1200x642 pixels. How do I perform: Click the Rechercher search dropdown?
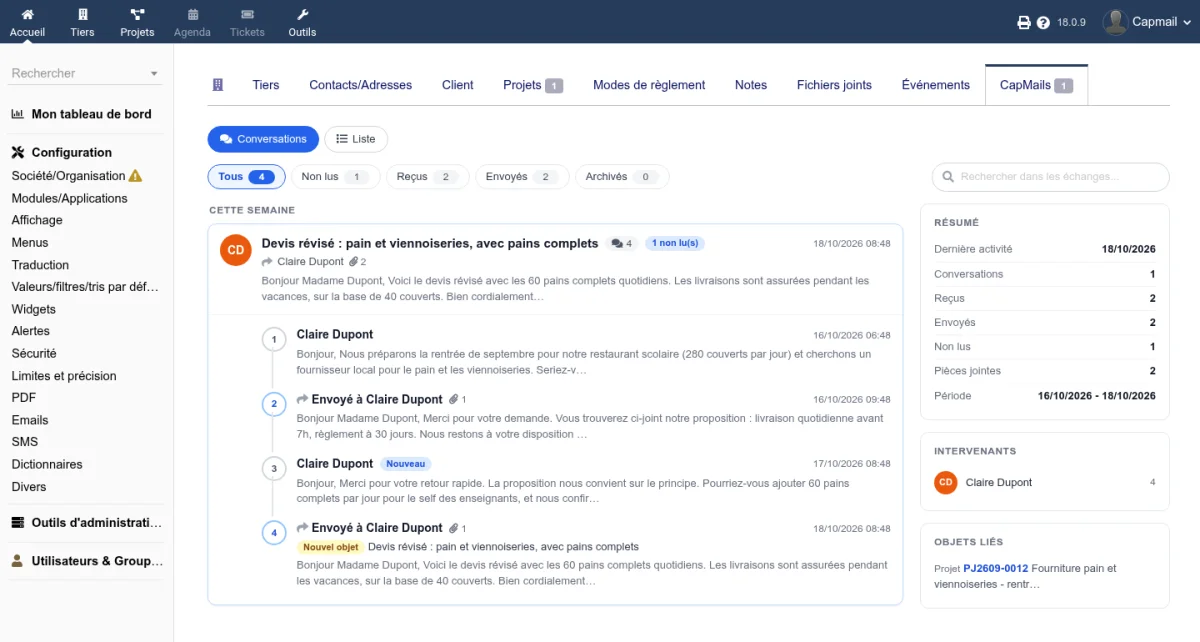pyautogui.click(x=86, y=73)
